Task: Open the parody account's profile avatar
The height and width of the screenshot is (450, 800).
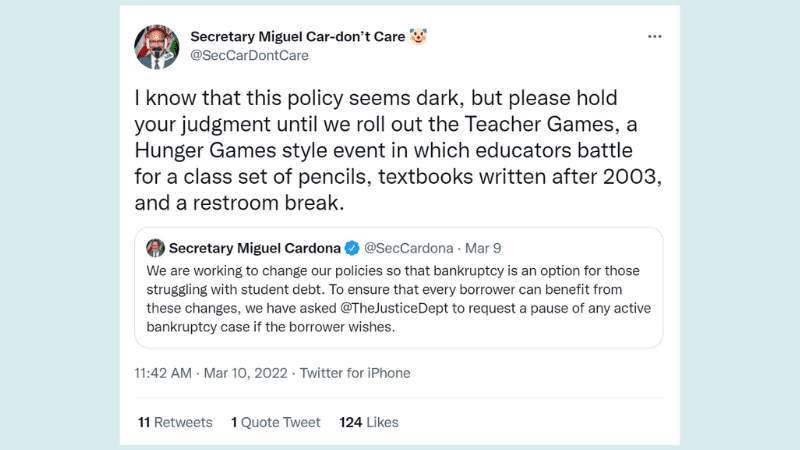Action: coord(158,47)
